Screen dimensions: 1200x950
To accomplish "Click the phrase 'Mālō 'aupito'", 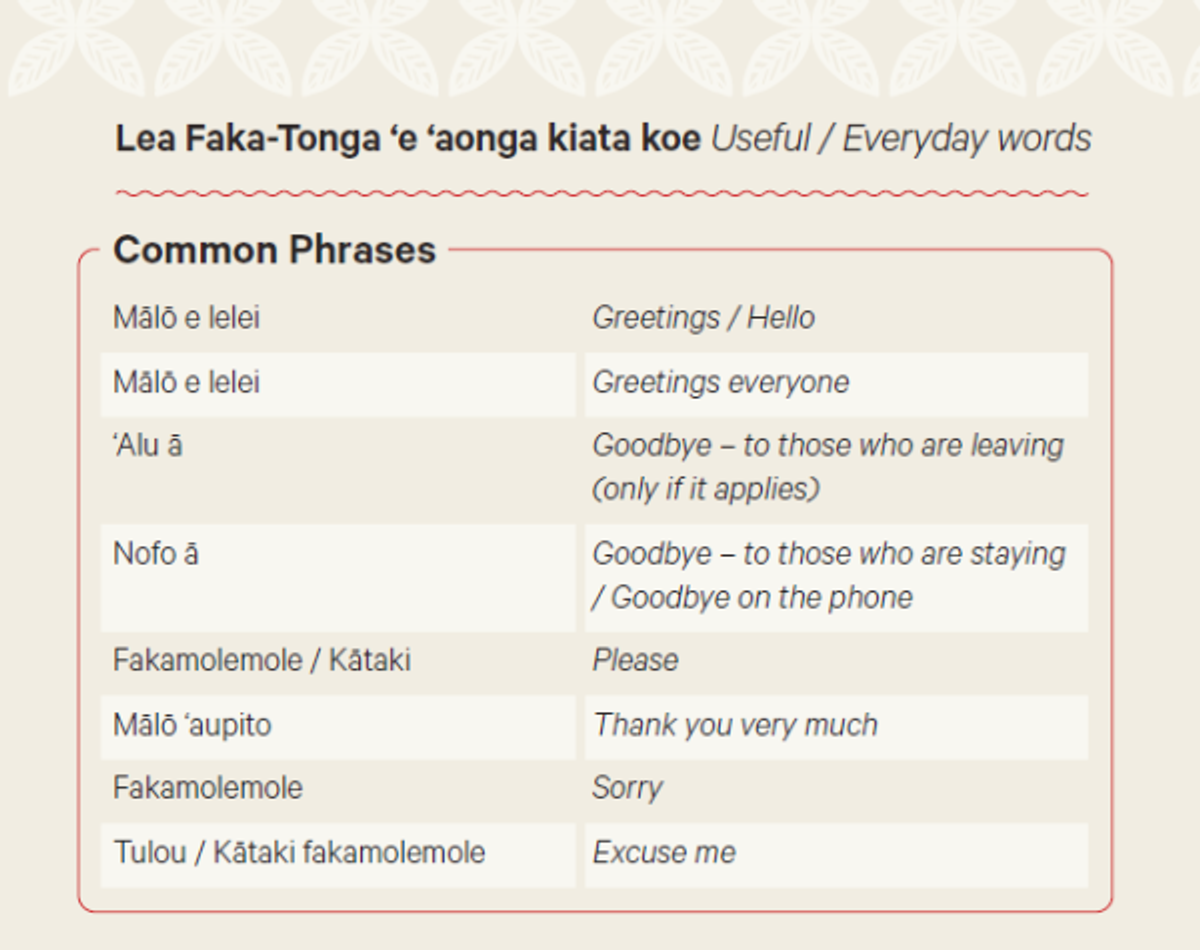I will [x=192, y=725].
